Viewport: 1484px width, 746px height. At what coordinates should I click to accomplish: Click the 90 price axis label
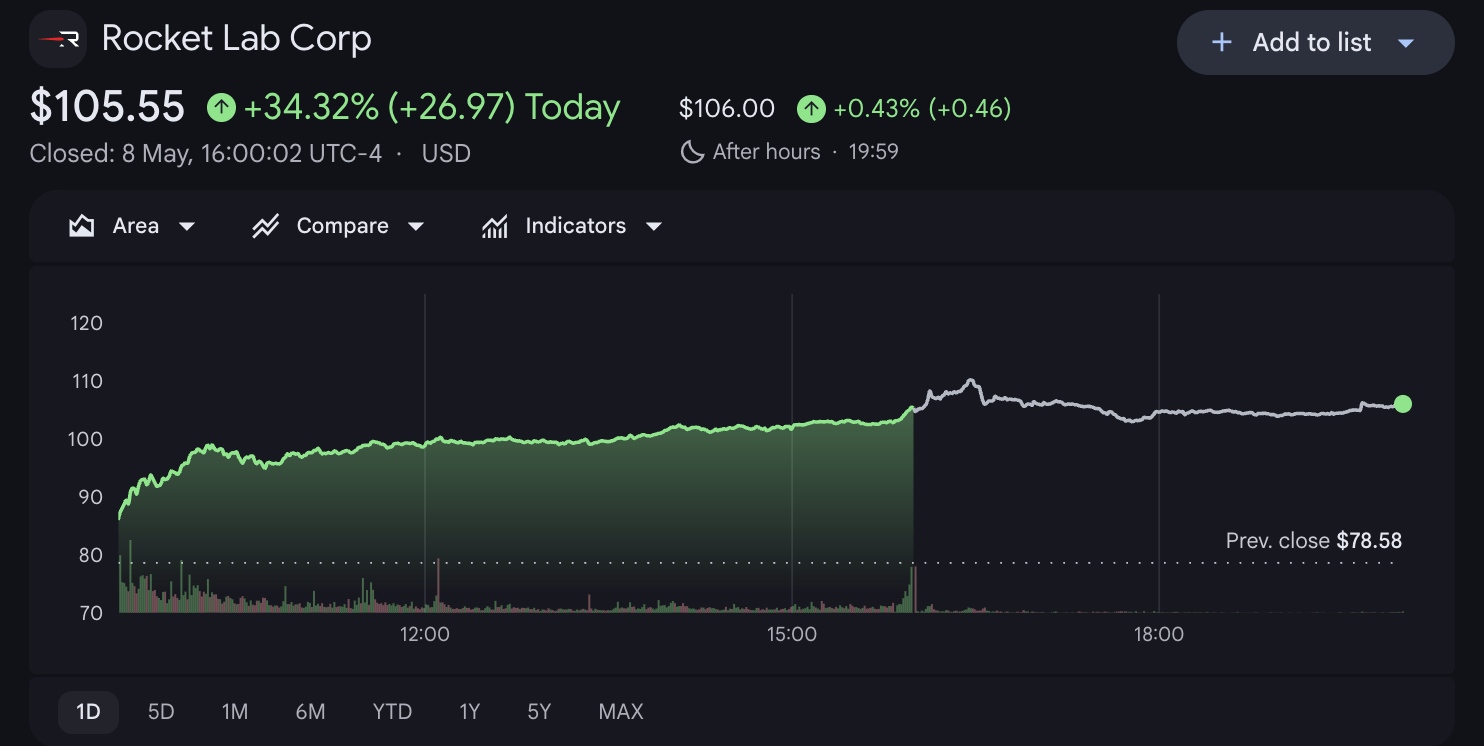(90, 497)
